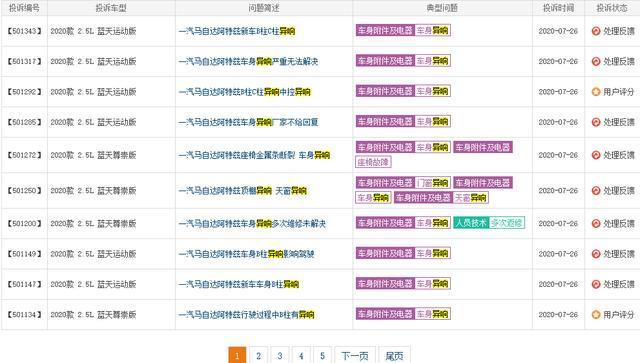Viewport: 640px width, 363px height.
Task: Select the 人员技术 多次返修 tag
Action: click(489, 223)
